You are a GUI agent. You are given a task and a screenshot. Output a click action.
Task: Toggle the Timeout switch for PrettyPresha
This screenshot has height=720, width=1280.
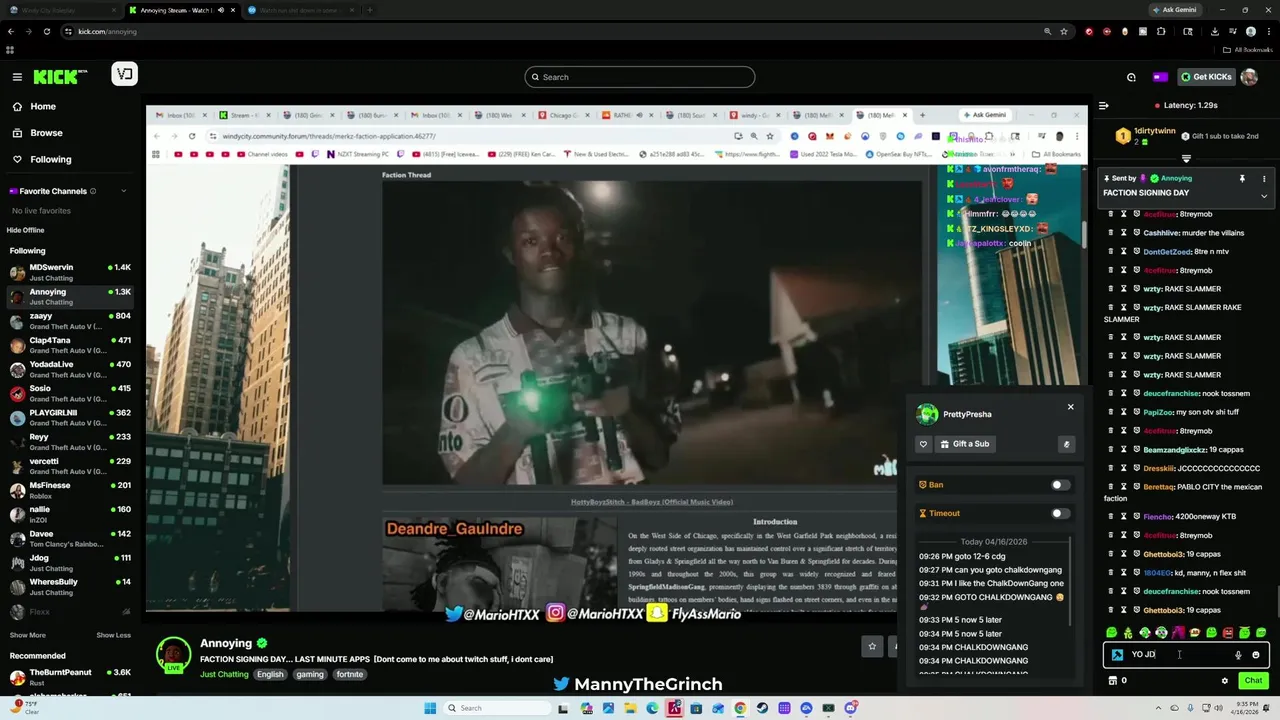pyautogui.click(x=1060, y=513)
